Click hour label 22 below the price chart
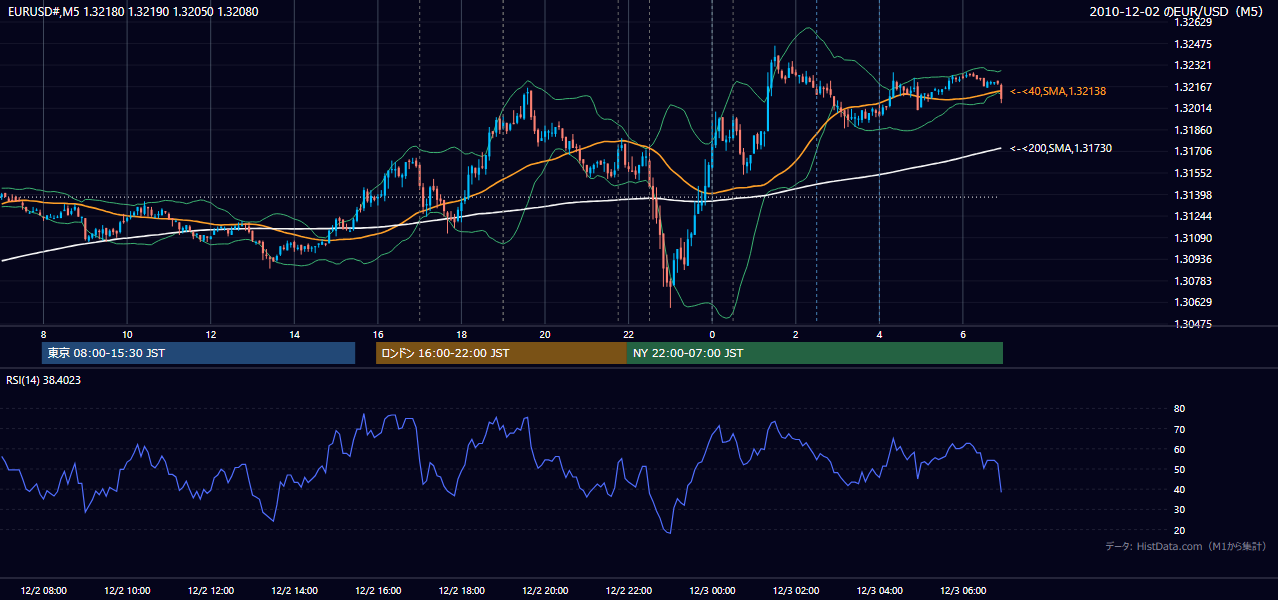 [x=628, y=334]
